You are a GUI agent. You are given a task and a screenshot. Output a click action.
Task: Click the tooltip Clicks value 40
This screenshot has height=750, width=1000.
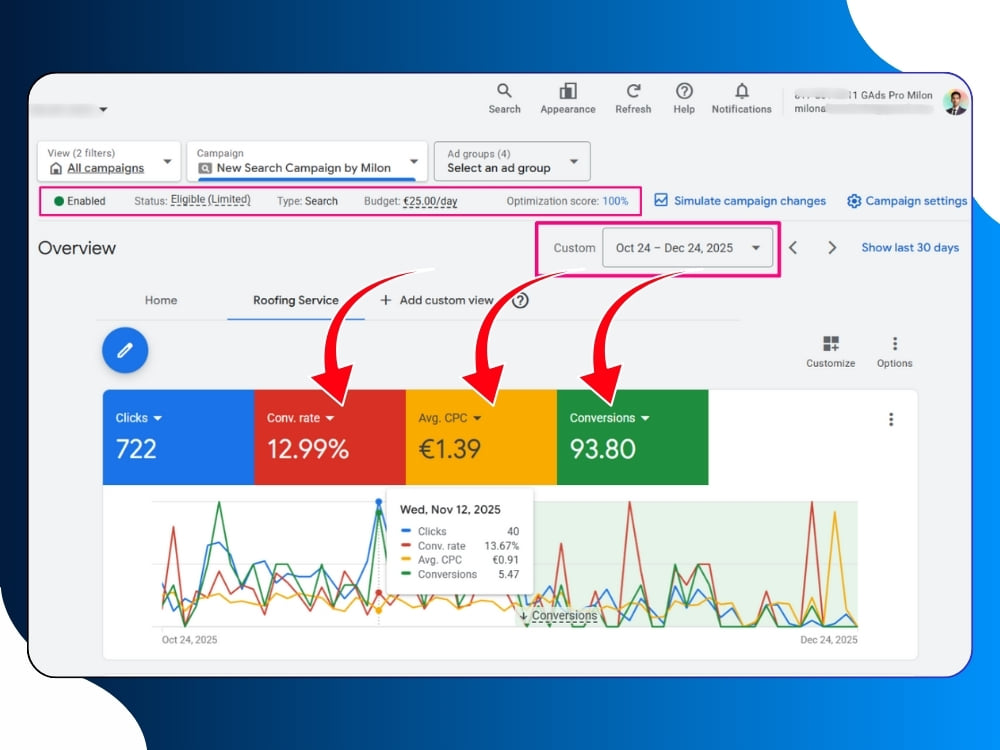[x=513, y=531]
